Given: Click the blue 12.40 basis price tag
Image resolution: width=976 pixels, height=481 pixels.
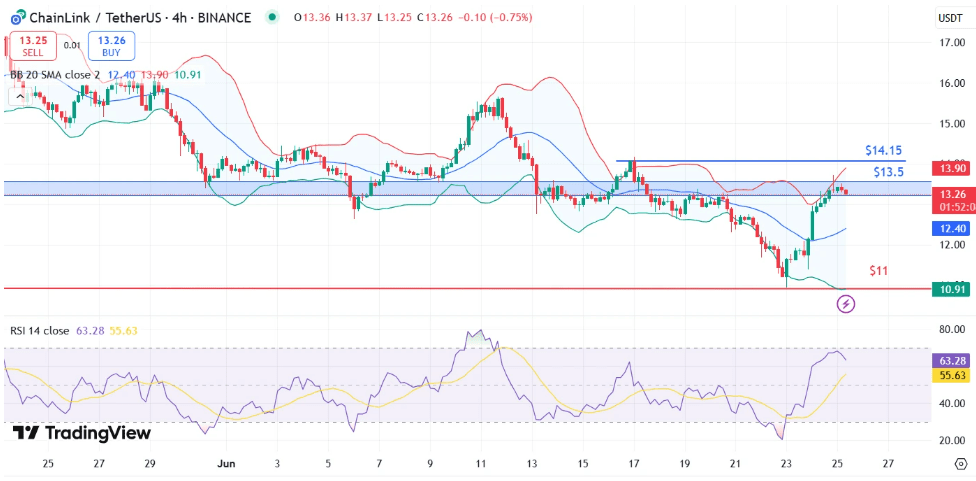Looking at the screenshot, I should click(950, 229).
